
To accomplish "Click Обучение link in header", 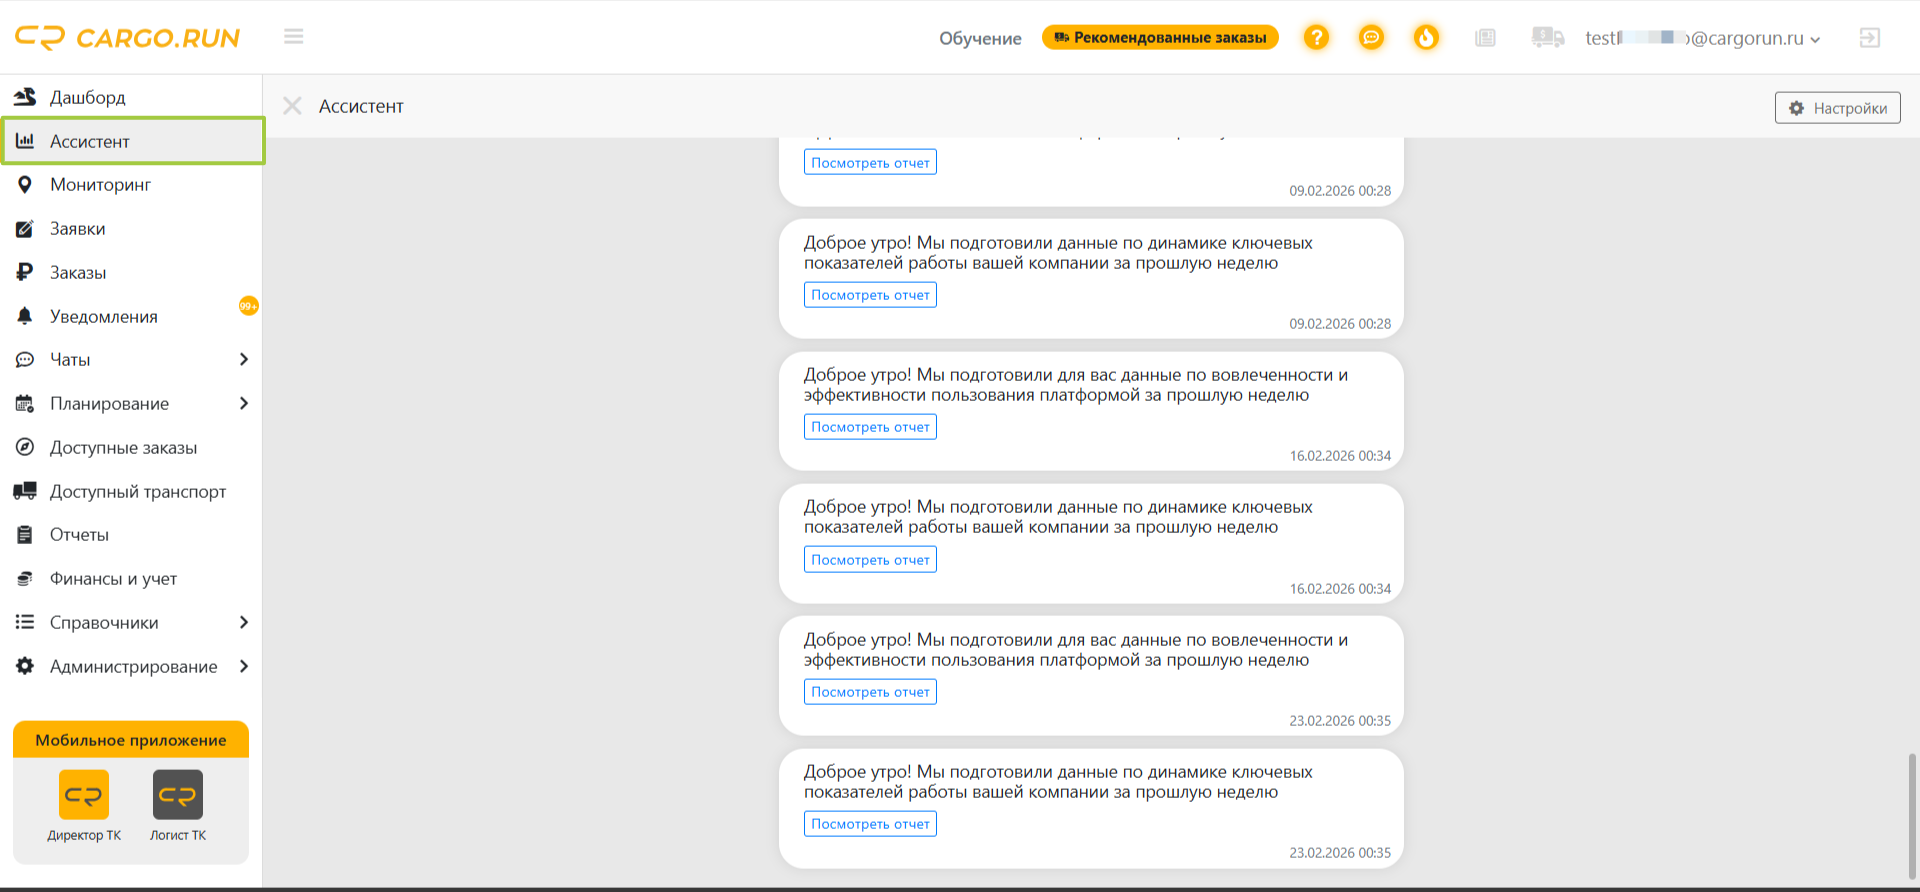I will coord(980,38).
